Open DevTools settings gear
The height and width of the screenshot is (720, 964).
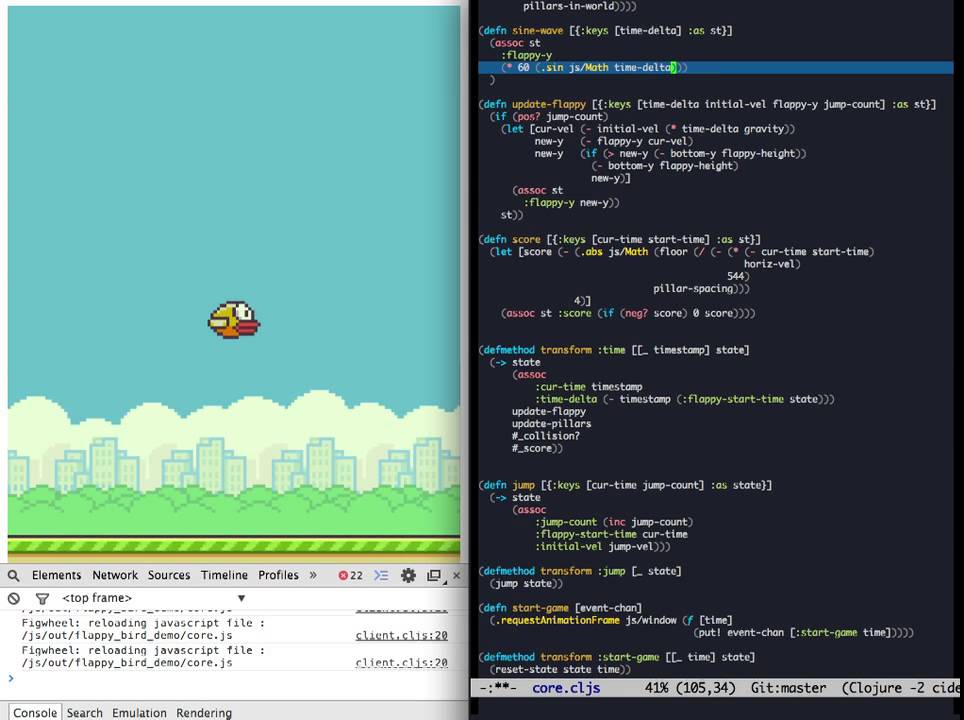click(x=408, y=576)
